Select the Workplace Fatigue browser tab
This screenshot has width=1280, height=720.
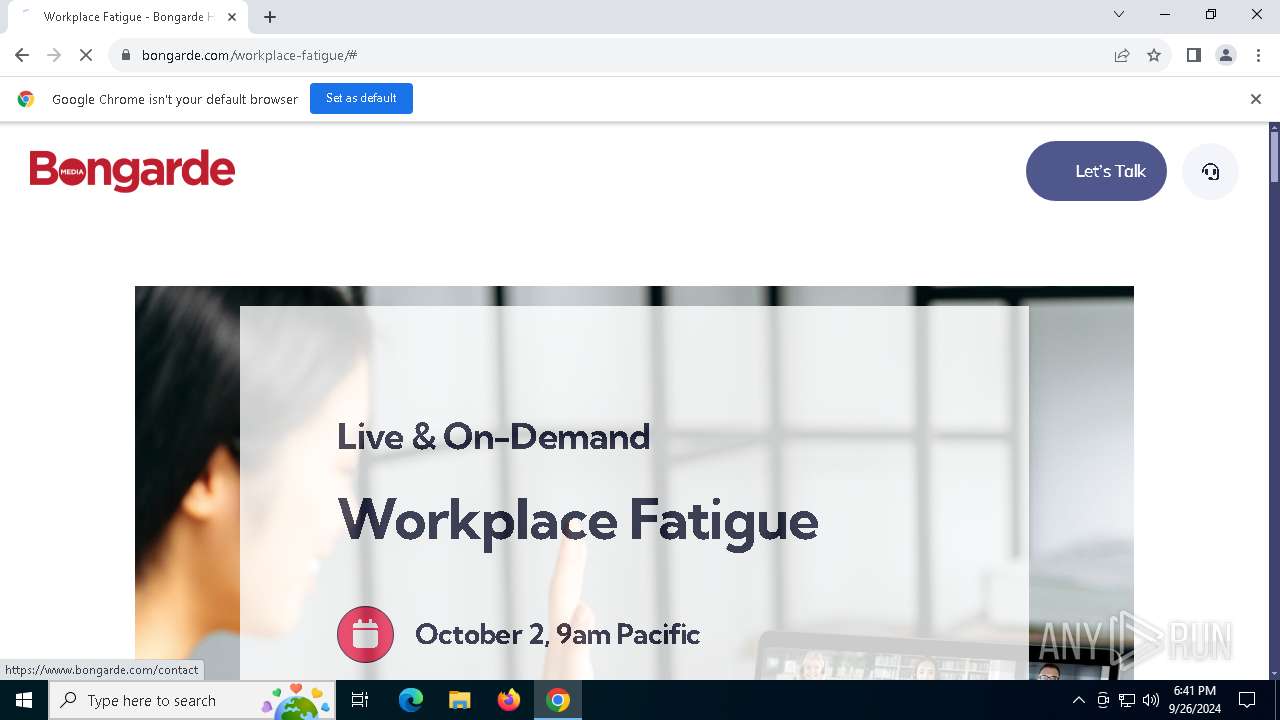(x=128, y=17)
